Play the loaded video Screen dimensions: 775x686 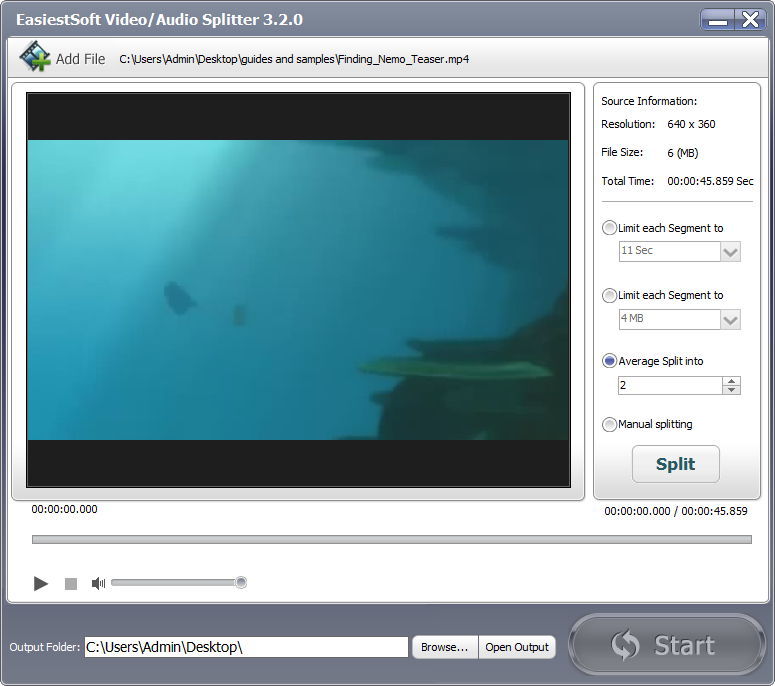point(41,583)
